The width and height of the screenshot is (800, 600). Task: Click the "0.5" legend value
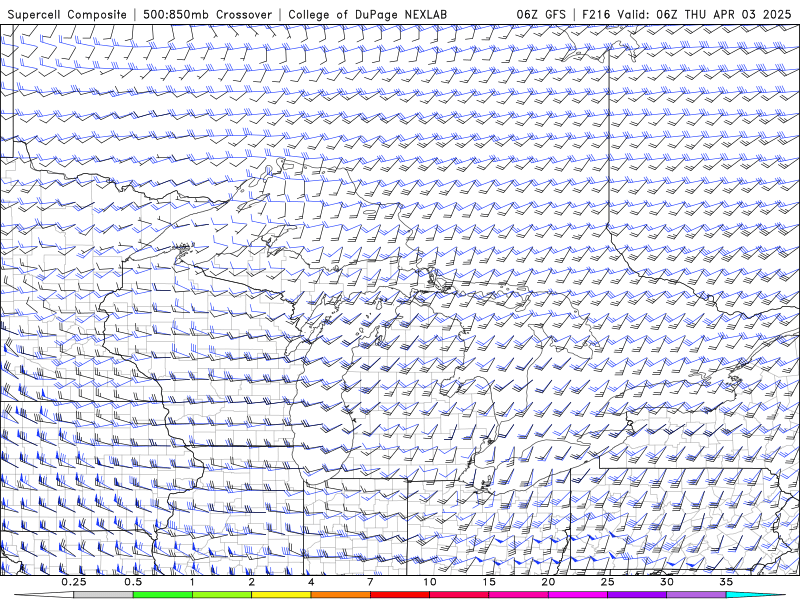pos(133,582)
